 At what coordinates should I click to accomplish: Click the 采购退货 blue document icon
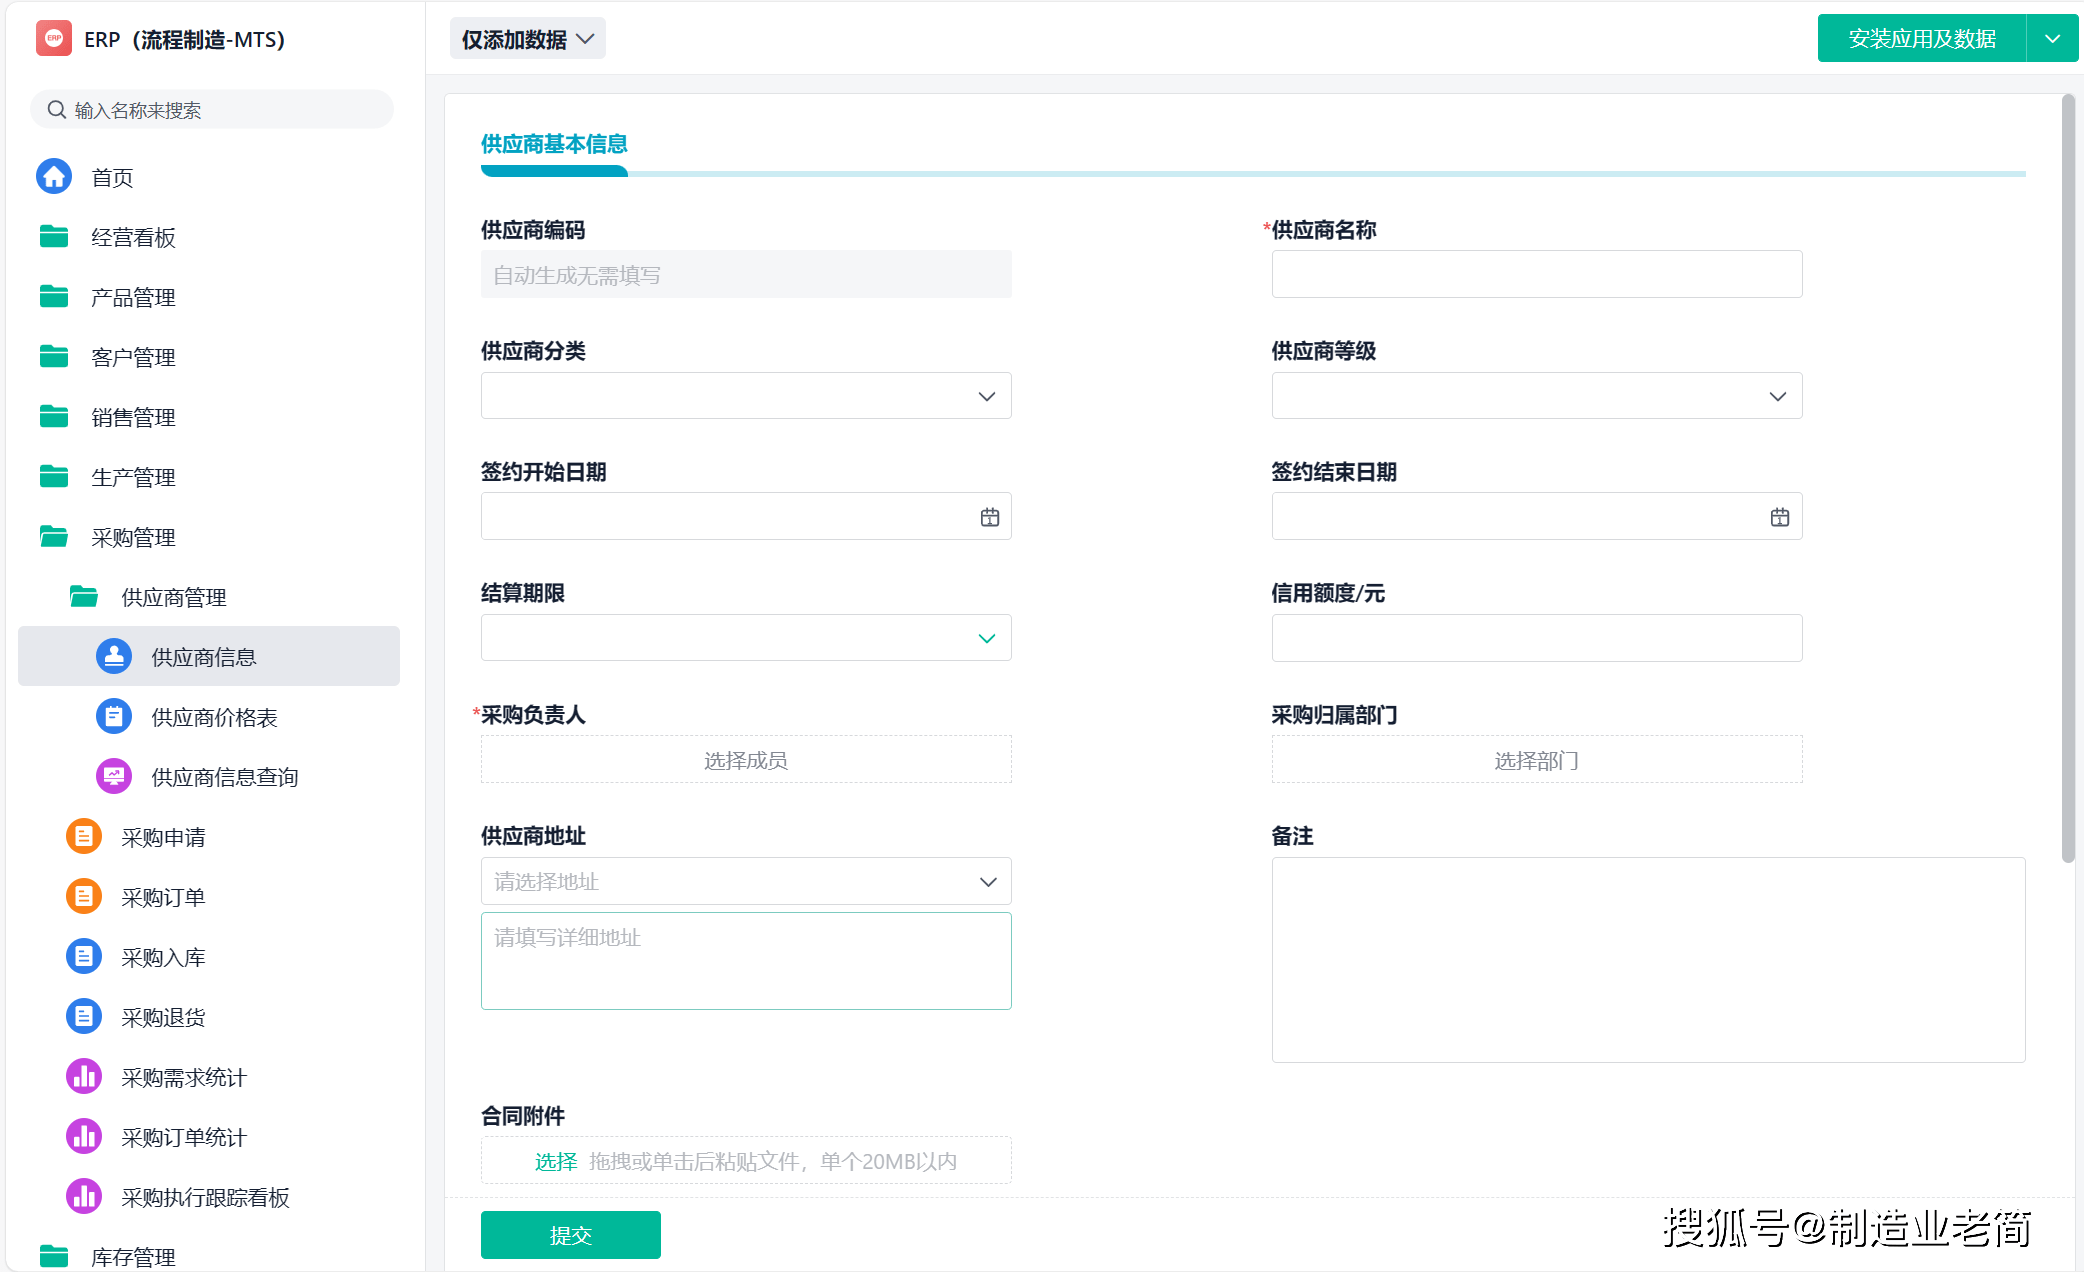[x=84, y=1017]
